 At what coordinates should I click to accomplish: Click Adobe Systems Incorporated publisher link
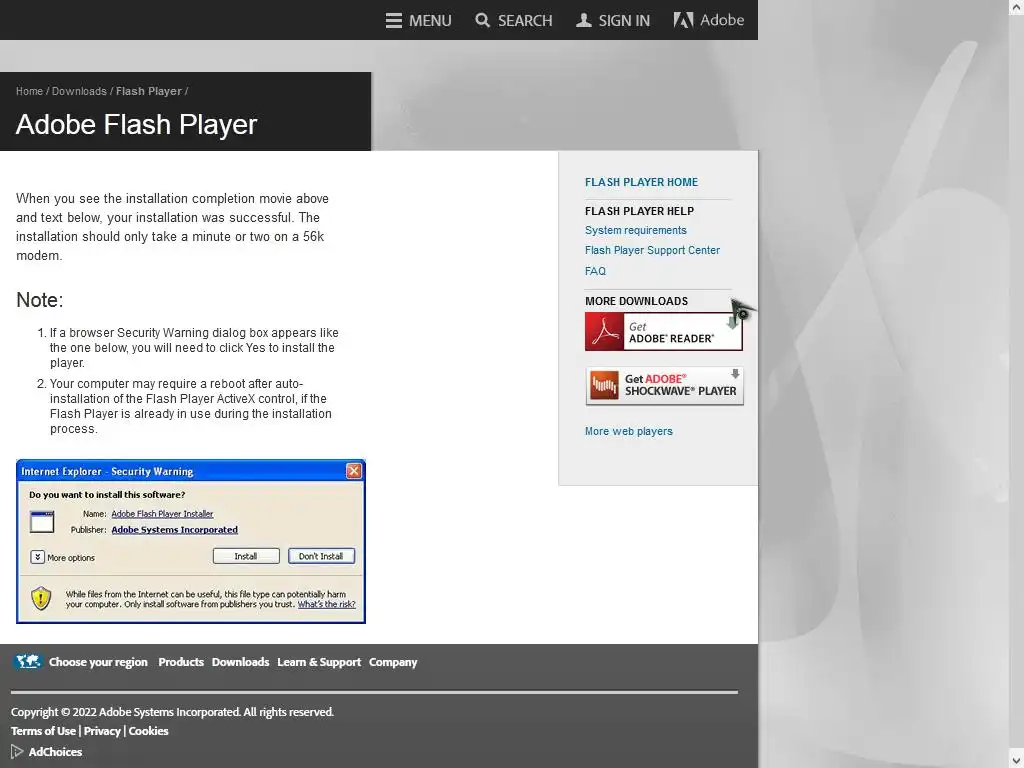point(174,530)
